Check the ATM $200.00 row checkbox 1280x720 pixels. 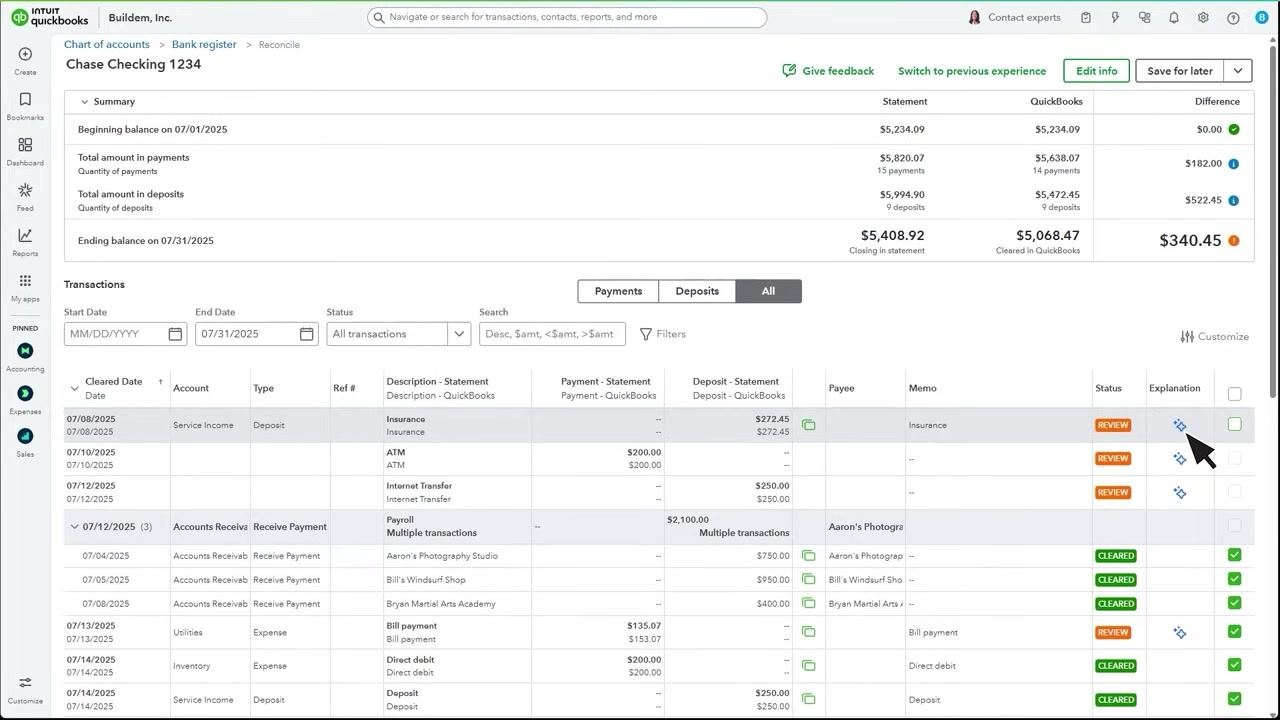(1234, 458)
